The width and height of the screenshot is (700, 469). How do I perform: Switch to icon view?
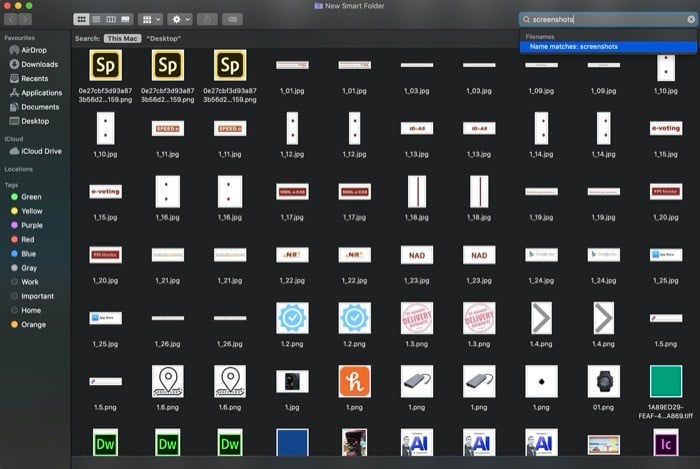(81, 19)
